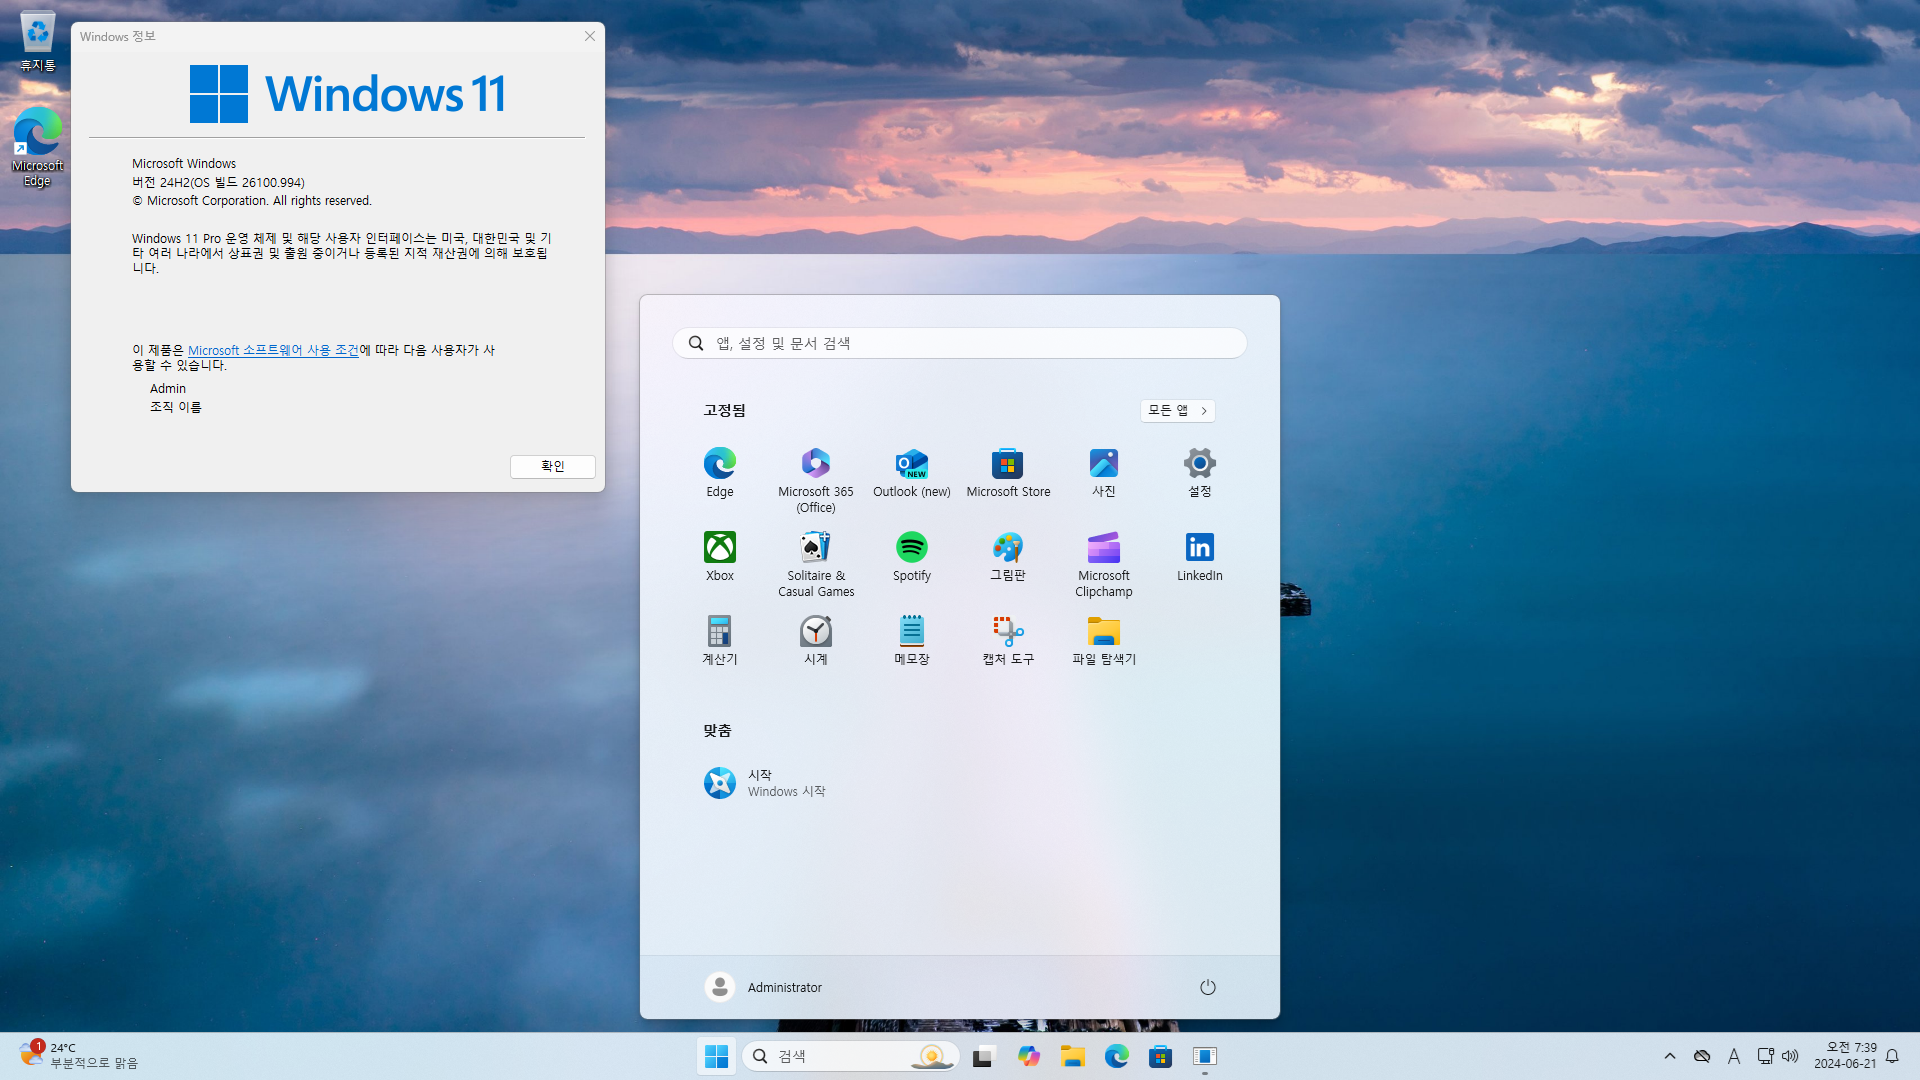1920x1080 pixels.
Task: Open Administrator account menu
Action: click(763, 987)
